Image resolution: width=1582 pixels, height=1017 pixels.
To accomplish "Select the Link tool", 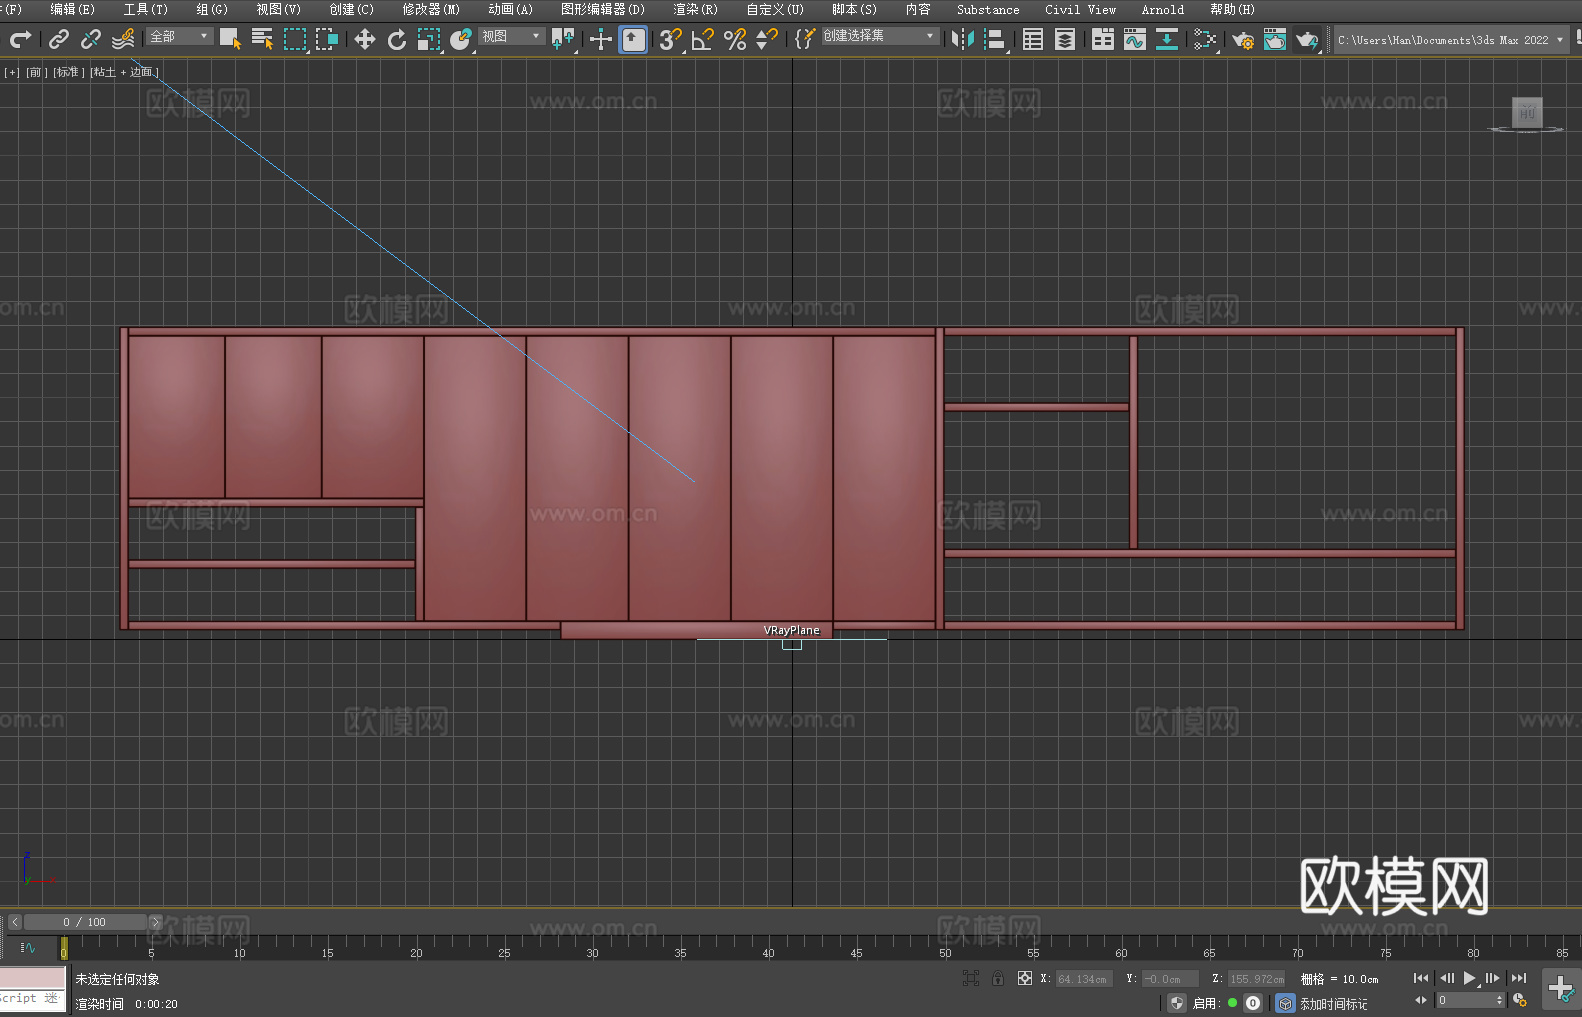I will pyautogui.click(x=59, y=39).
